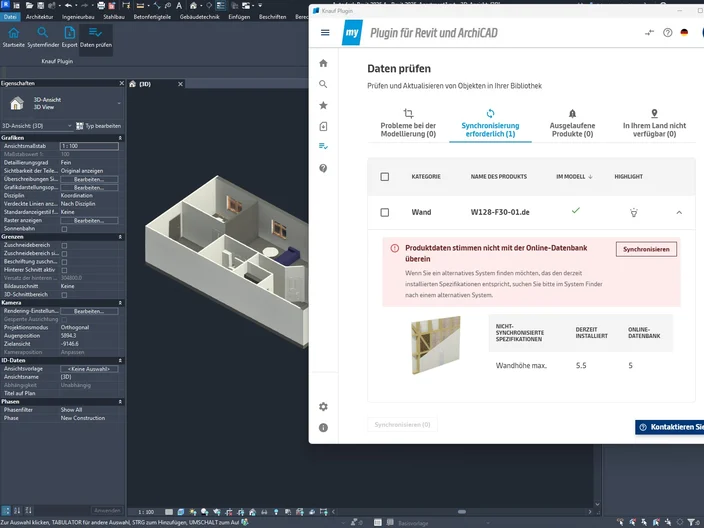Click the filter icon in status bar
704x528 pixels.
pyautogui.click(x=691, y=522)
